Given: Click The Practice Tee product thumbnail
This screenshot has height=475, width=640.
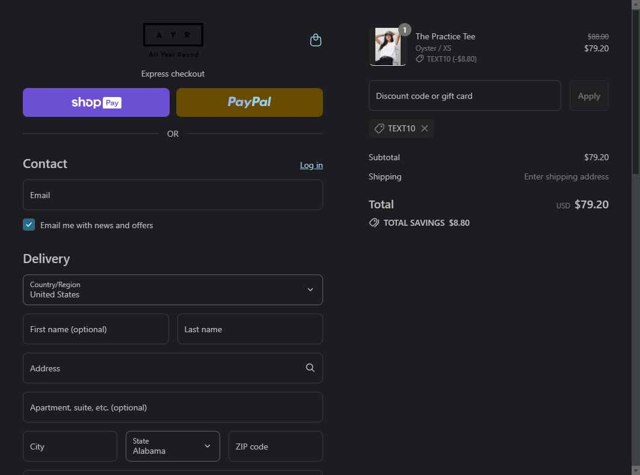Looking at the screenshot, I should pyautogui.click(x=388, y=47).
